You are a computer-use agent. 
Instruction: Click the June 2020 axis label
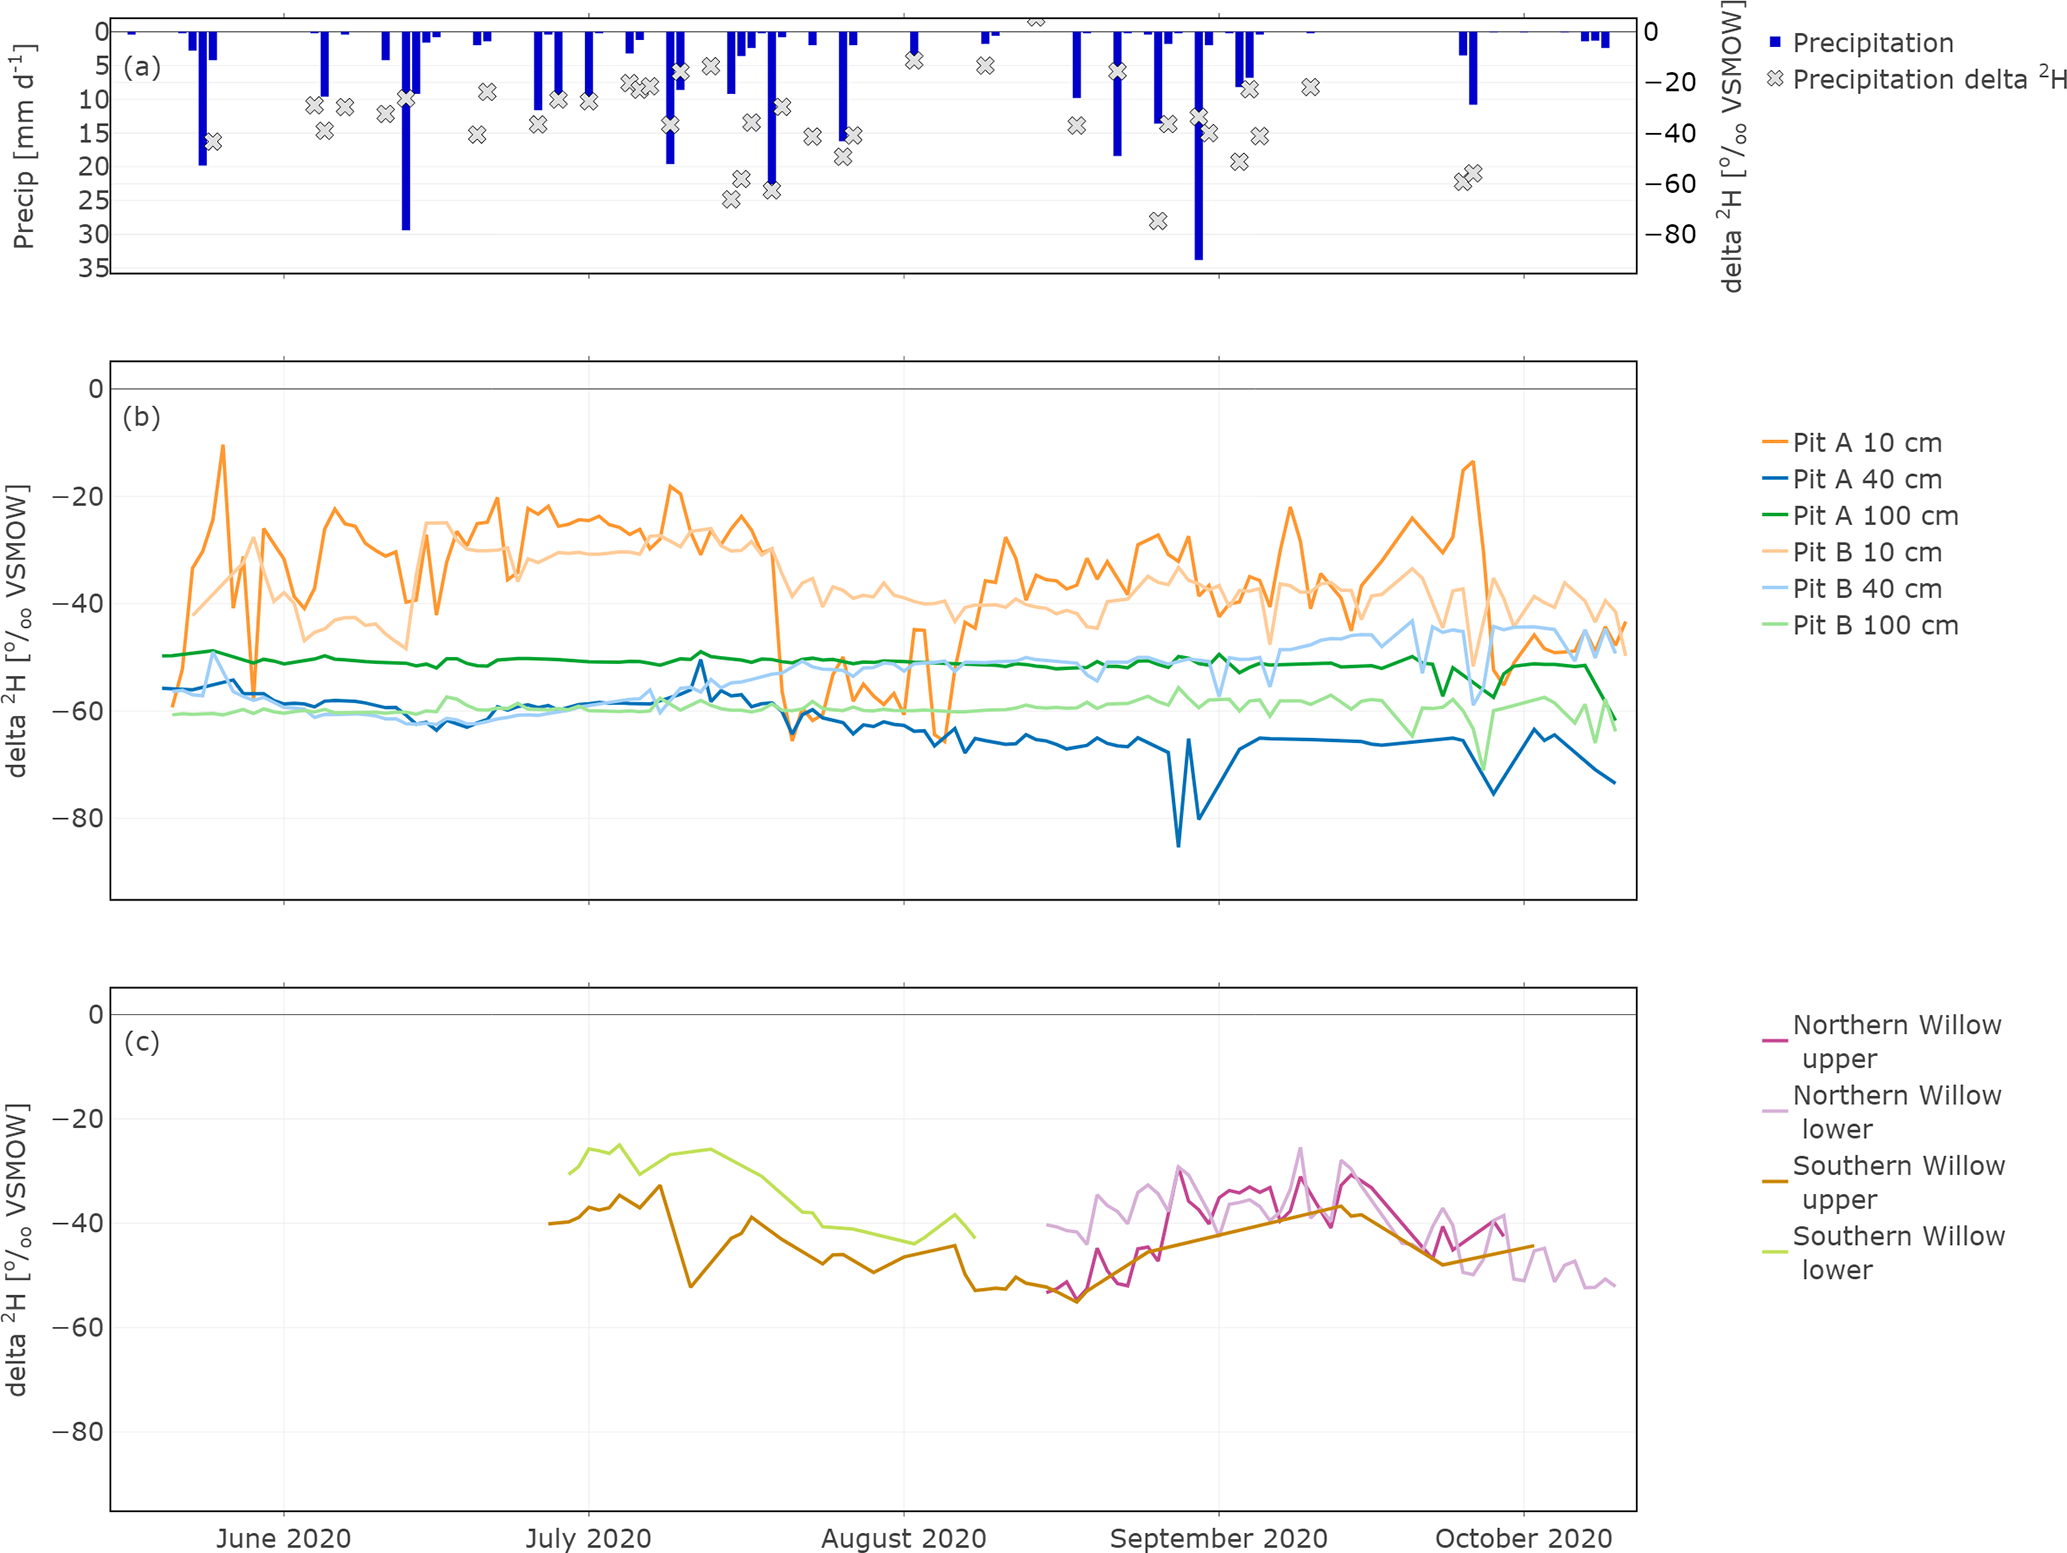pos(283,1538)
